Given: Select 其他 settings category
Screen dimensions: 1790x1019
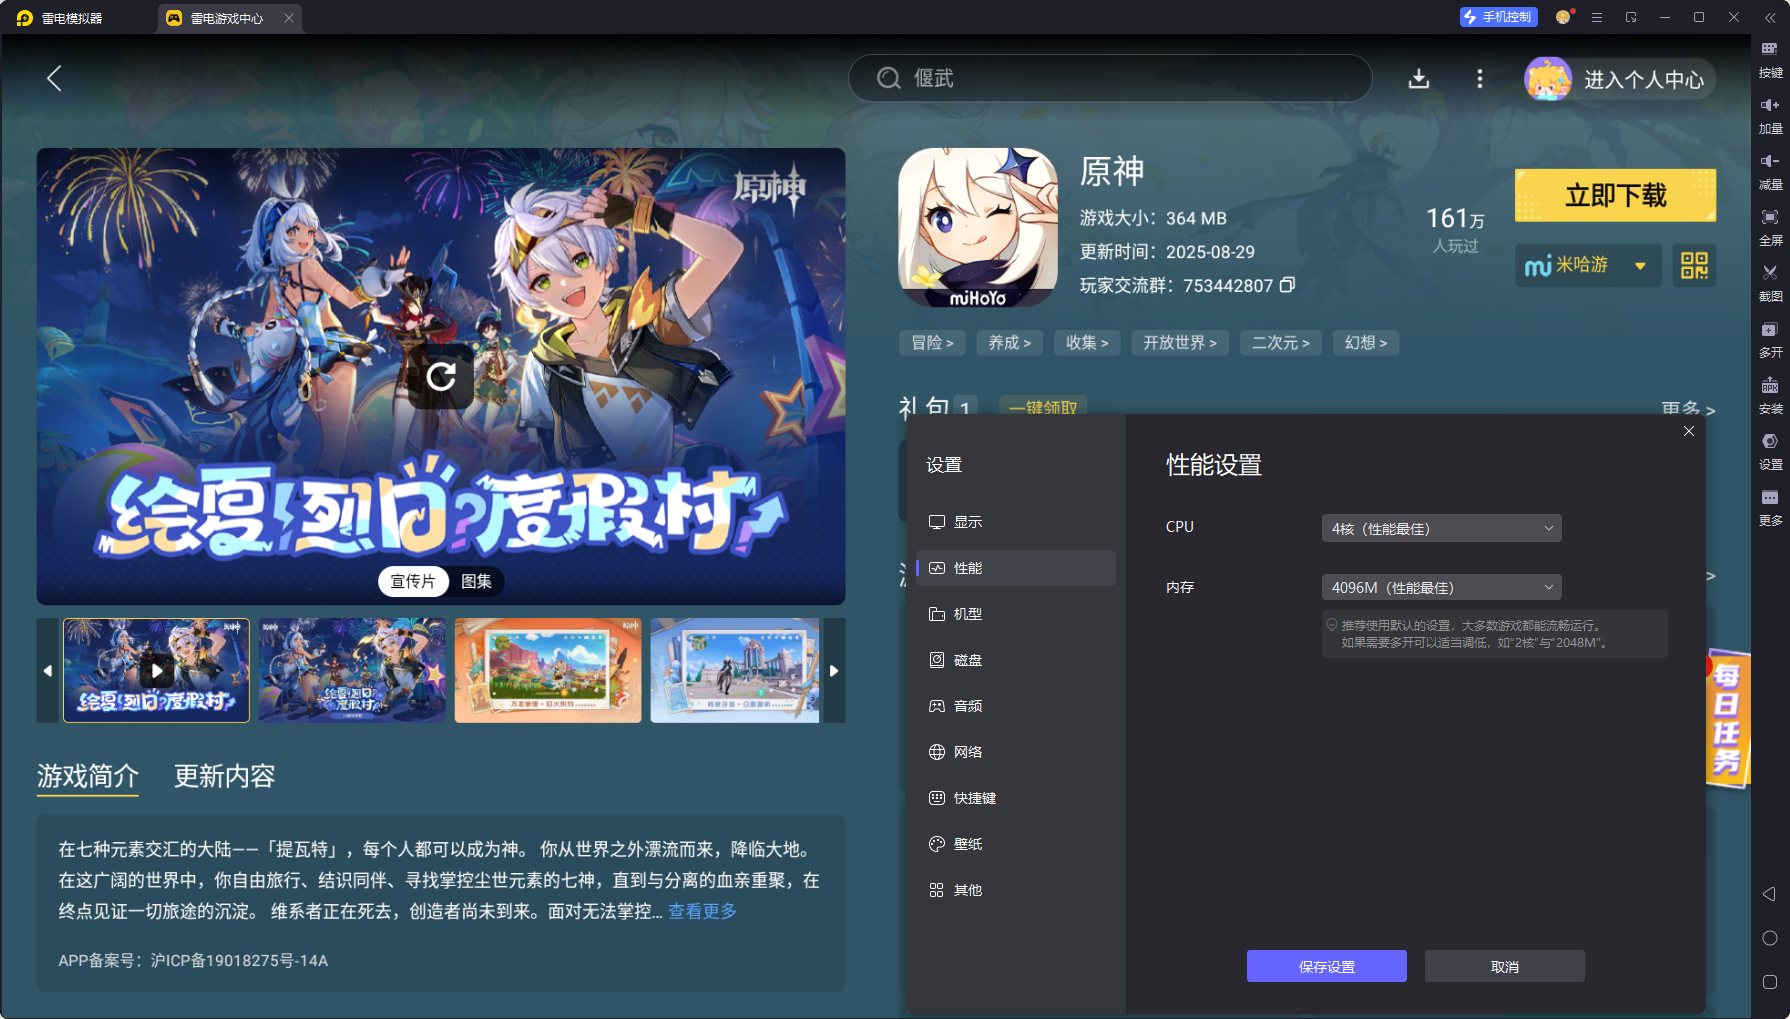Looking at the screenshot, I should pos(1015,890).
